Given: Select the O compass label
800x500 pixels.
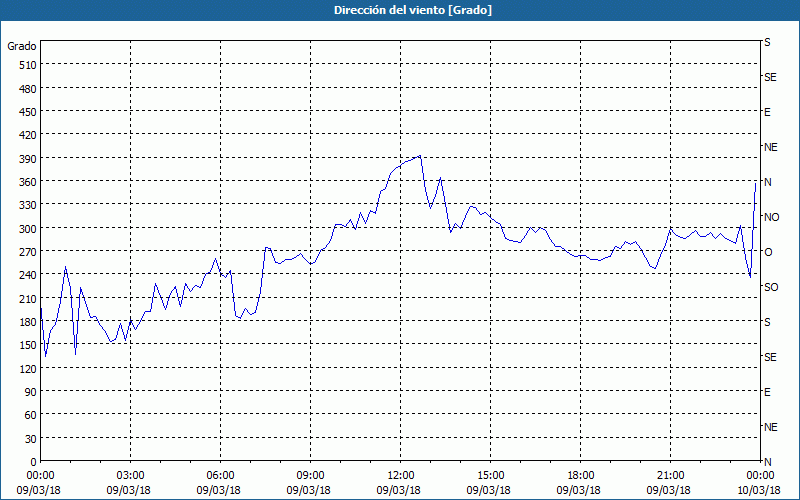Looking at the screenshot, I should (768, 252).
